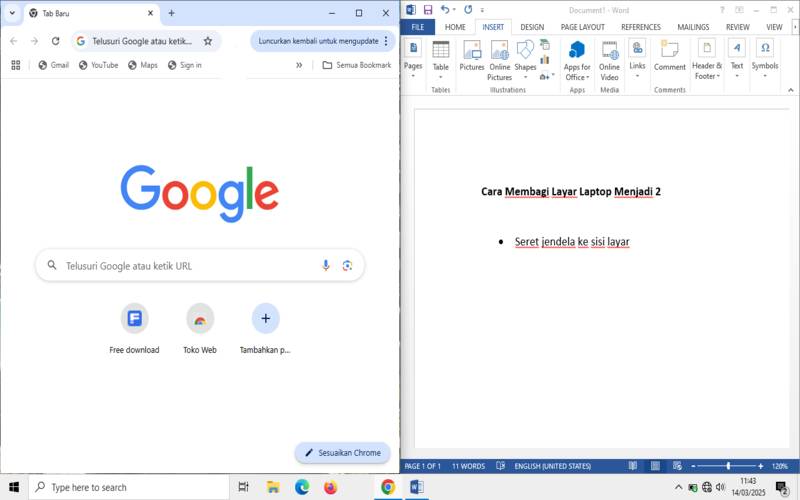Open the Free download shortcut tile

point(134,329)
